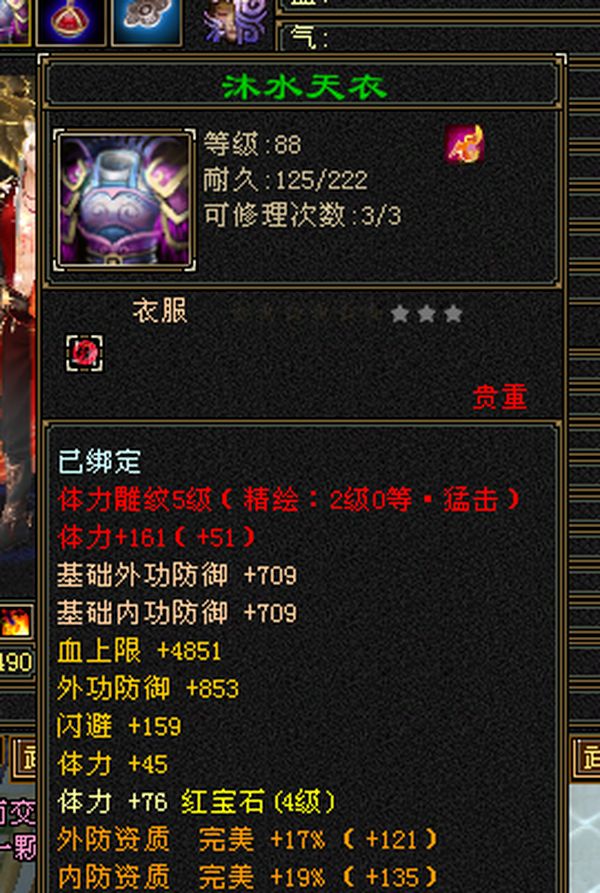Viewport: 600px width, 893px height.
Task: Click the 衣服 equipment type label
Action: (159, 312)
